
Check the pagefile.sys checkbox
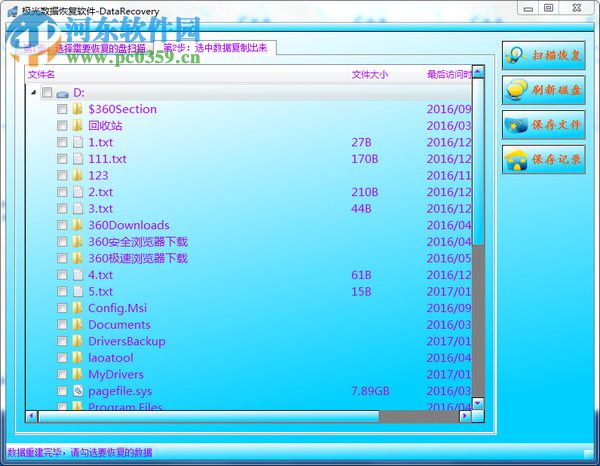pyautogui.click(x=62, y=391)
